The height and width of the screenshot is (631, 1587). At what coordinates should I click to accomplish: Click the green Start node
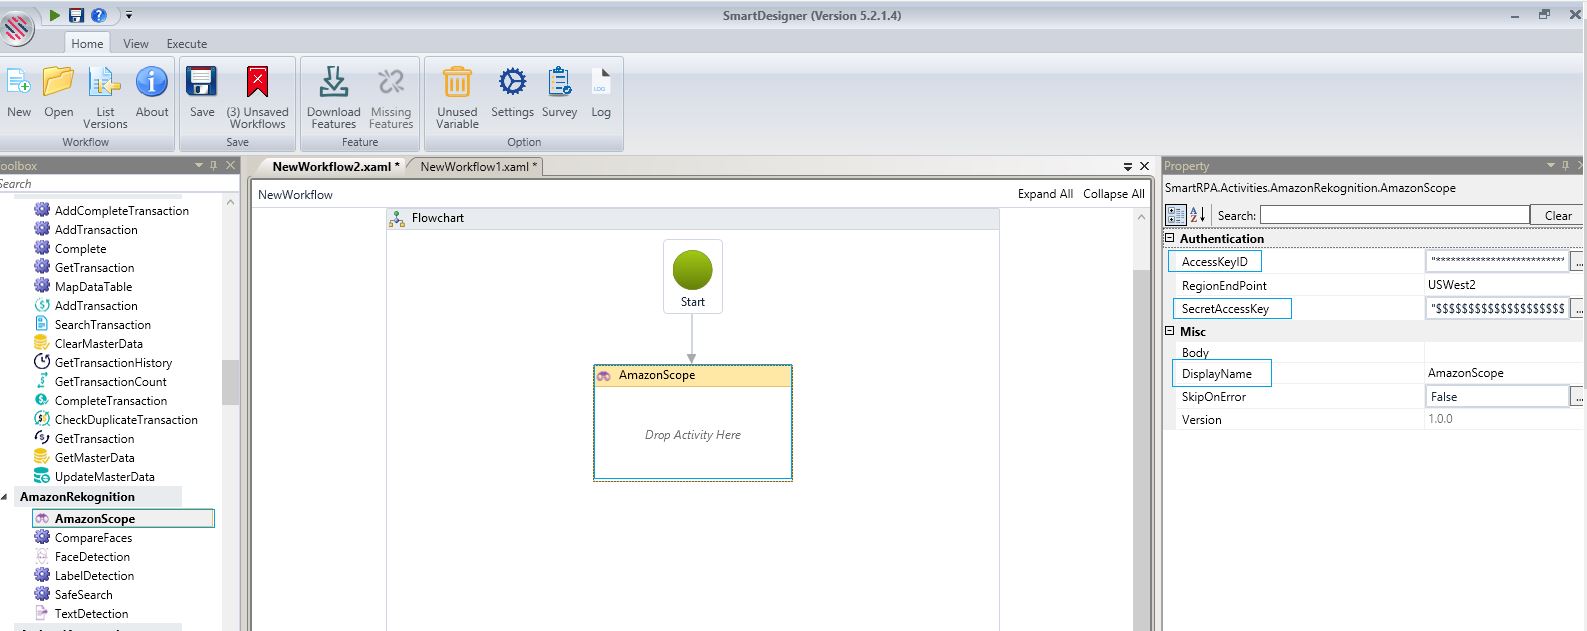click(x=692, y=271)
